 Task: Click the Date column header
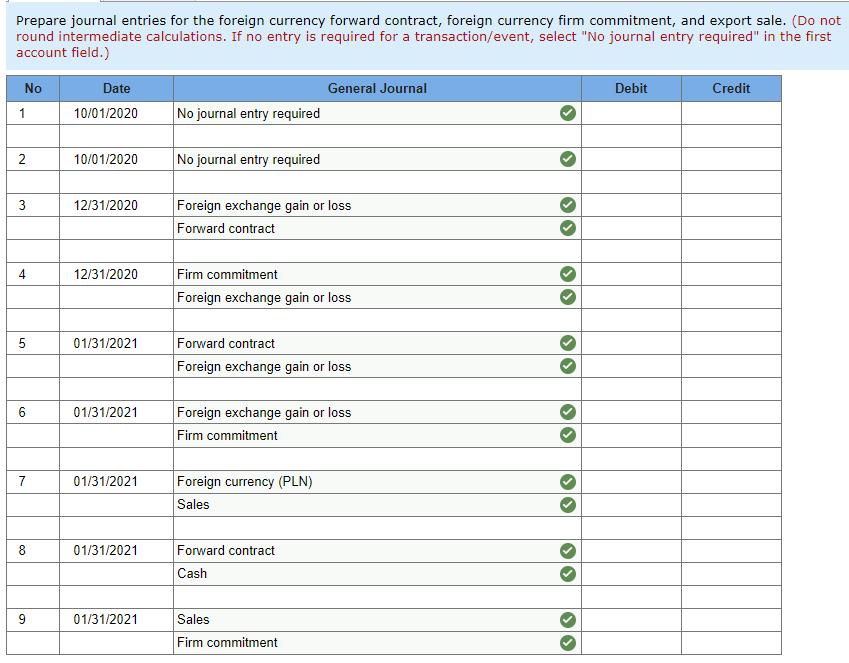point(116,88)
